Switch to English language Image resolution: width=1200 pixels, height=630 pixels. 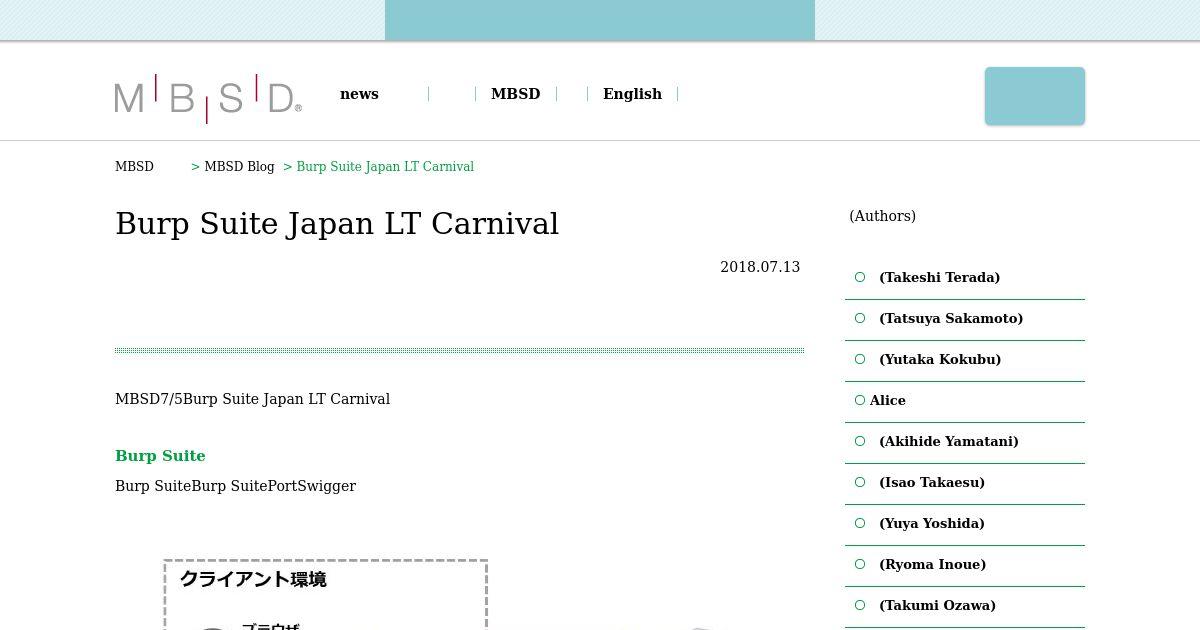tap(632, 94)
